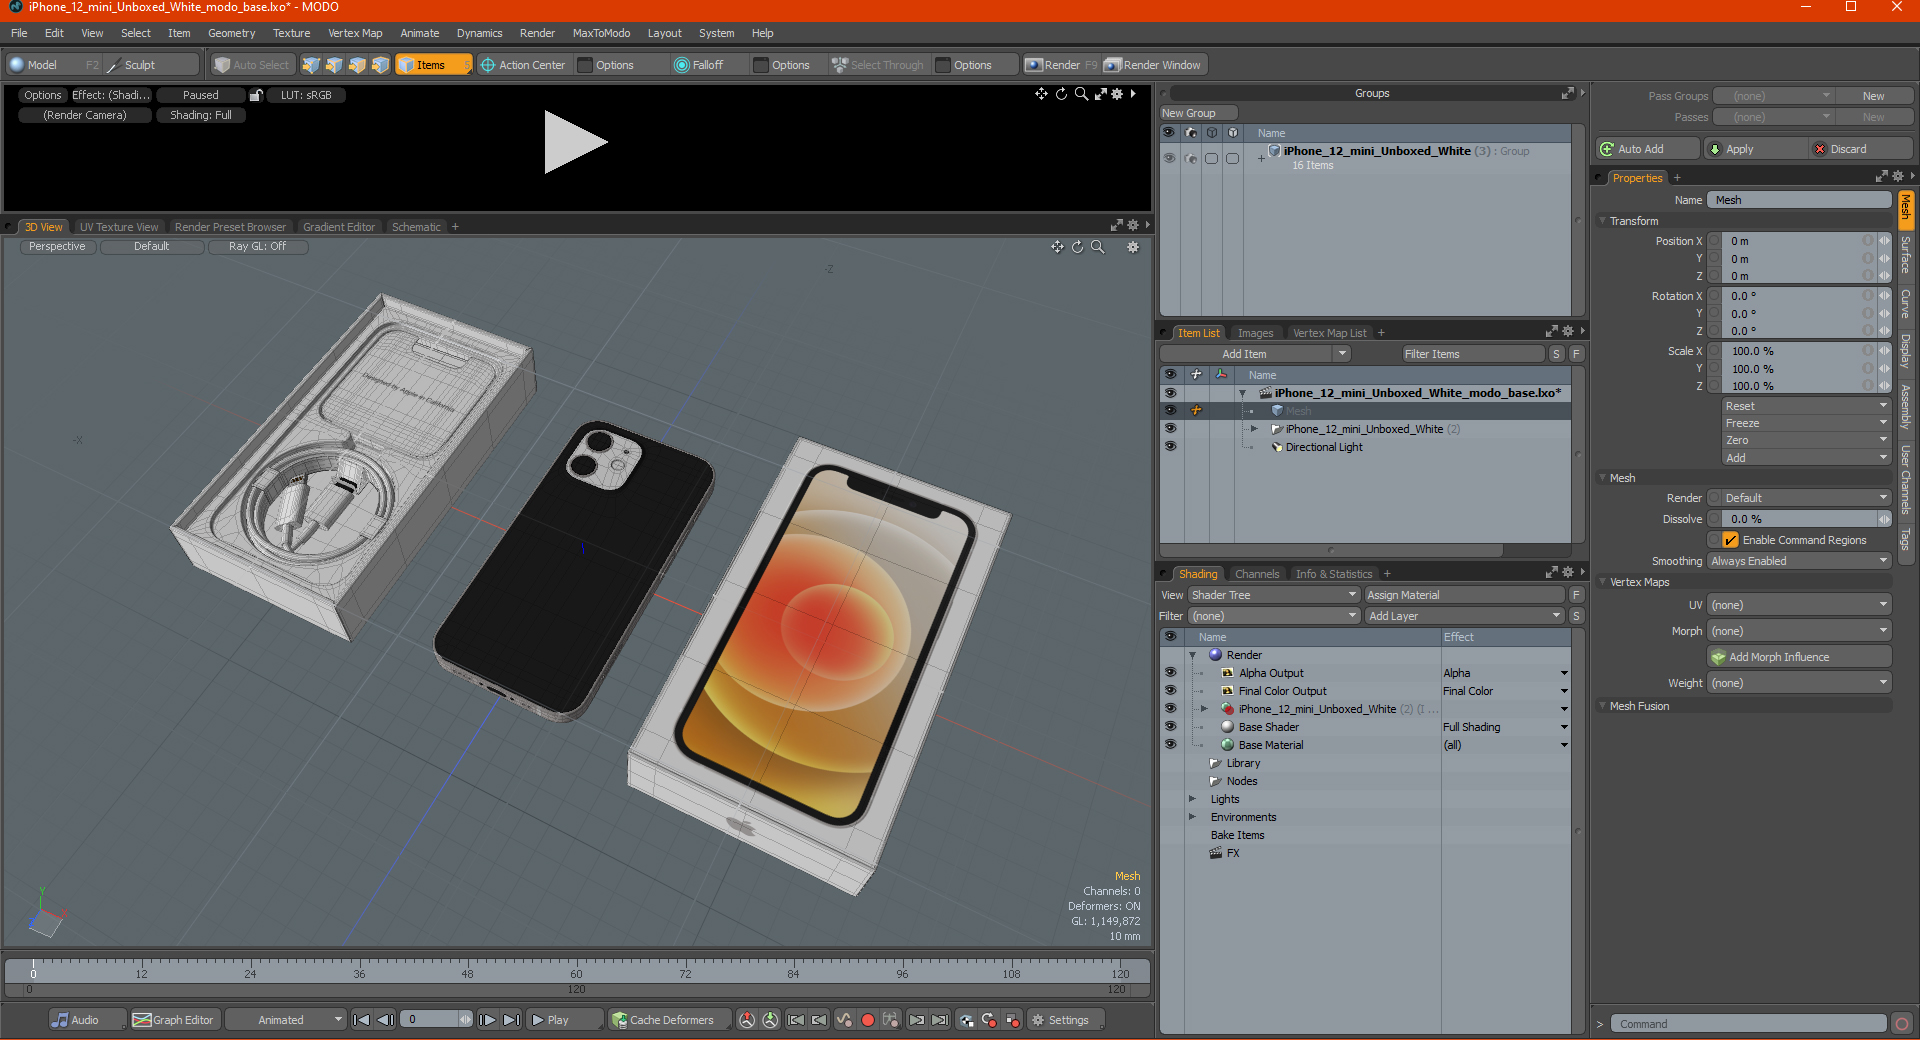
Task: Click Assign Material button
Action: 1465,595
